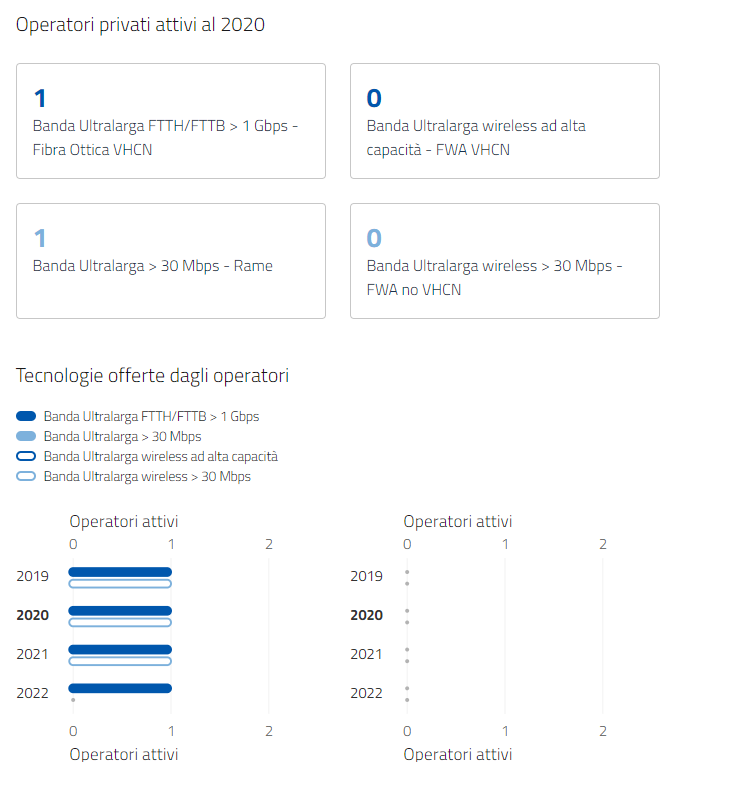The image size is (750, 800).
Task: Click the 2022 year label in right chart
Action: coord(366,693)
